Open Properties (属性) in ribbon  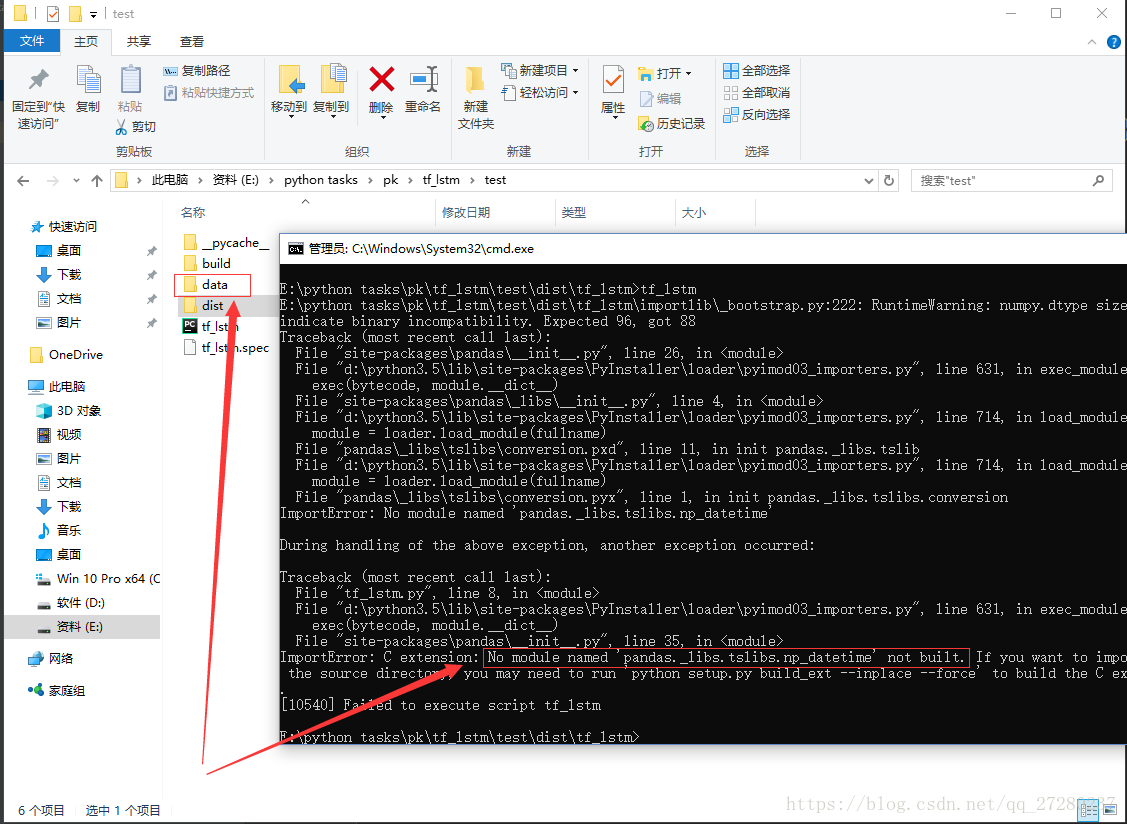[613, 91]
